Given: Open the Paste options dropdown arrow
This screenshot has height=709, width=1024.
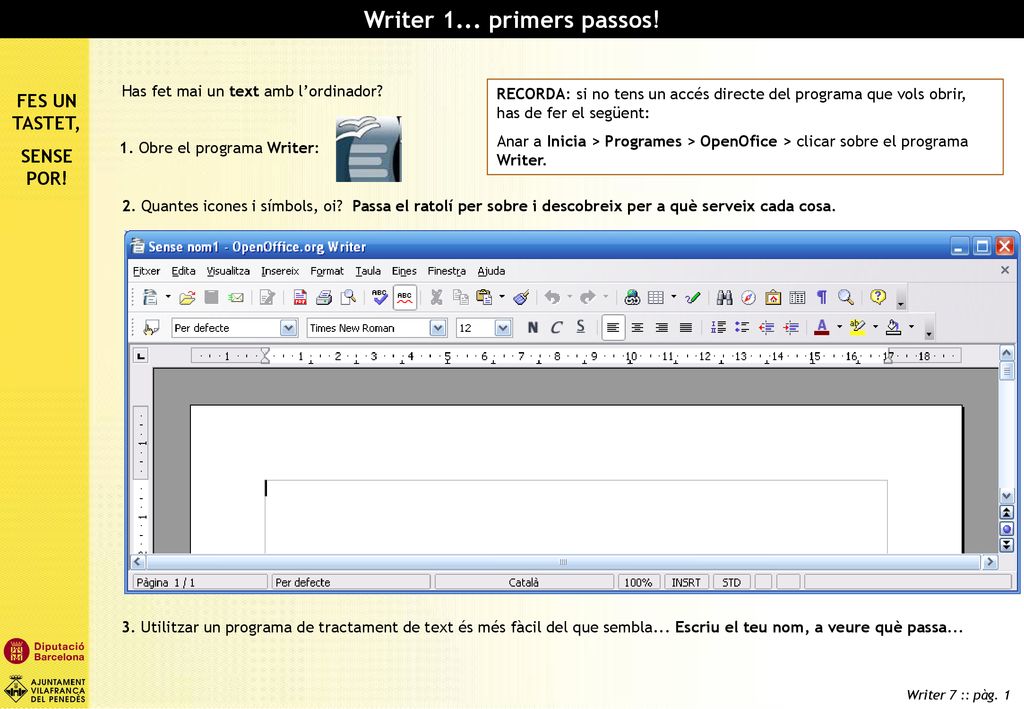Looking at the screenshot, I should (502, 297).
